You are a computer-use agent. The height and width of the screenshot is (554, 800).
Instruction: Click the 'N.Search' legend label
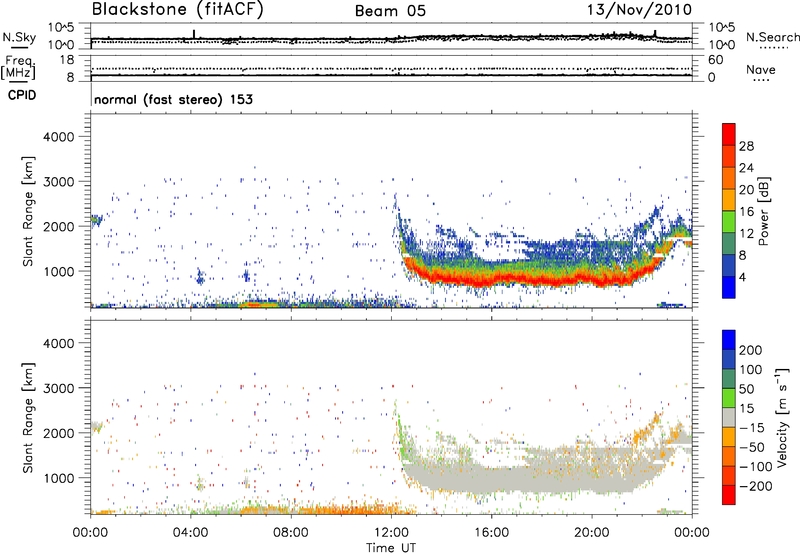(x=772, y=37)
